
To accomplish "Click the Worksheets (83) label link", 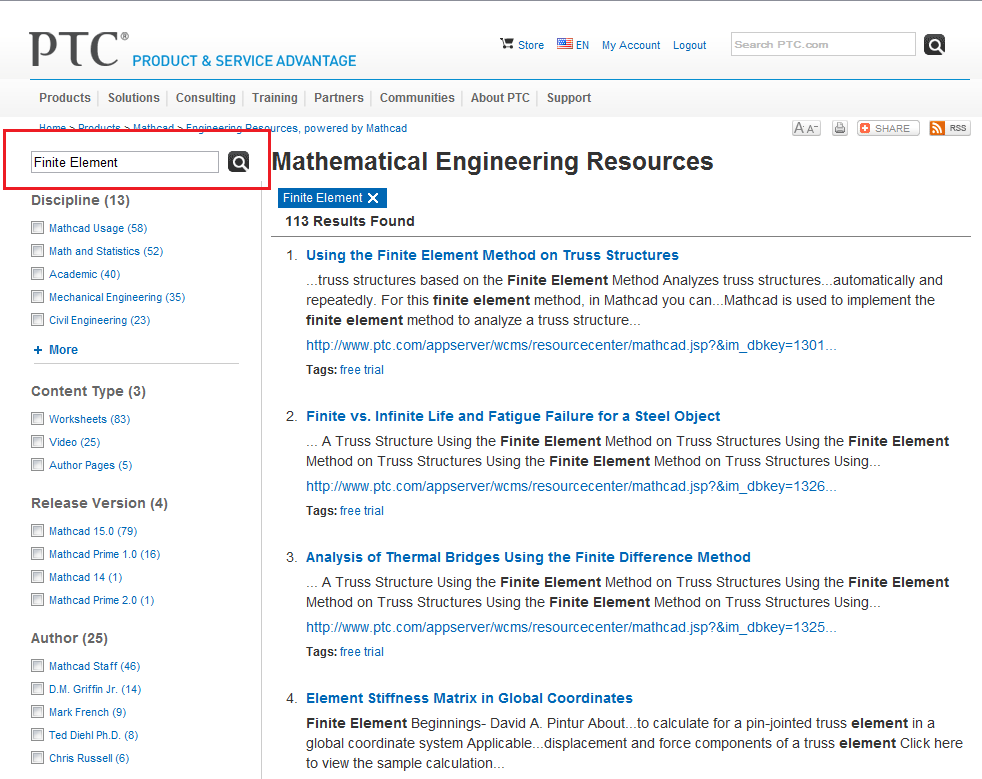I will [90, 419].
